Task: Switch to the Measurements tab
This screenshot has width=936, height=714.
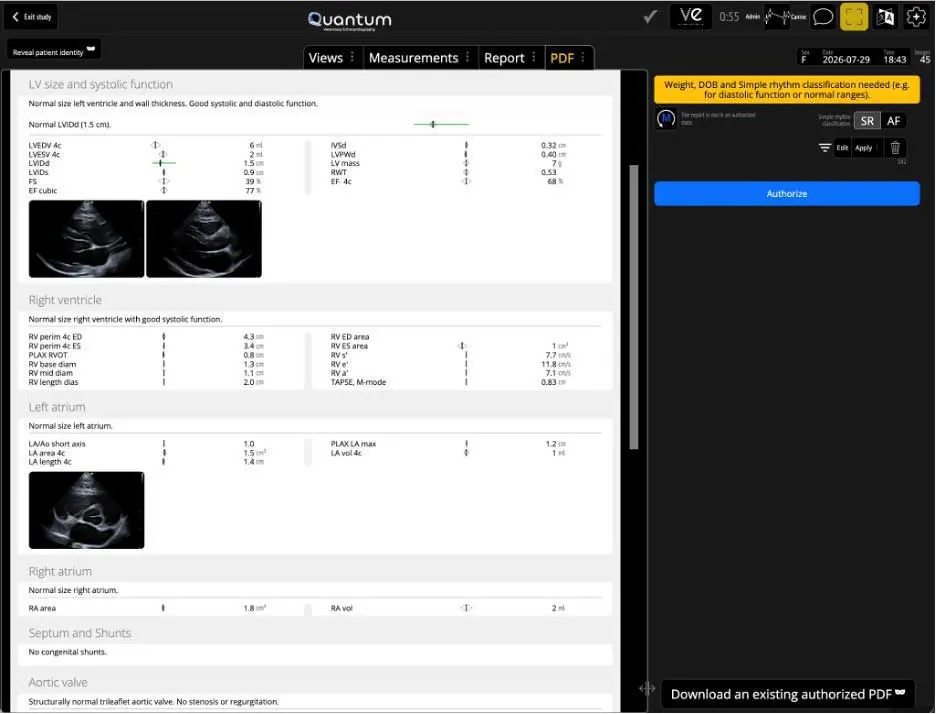Action: pyautogui.click(x=413, y=58)
